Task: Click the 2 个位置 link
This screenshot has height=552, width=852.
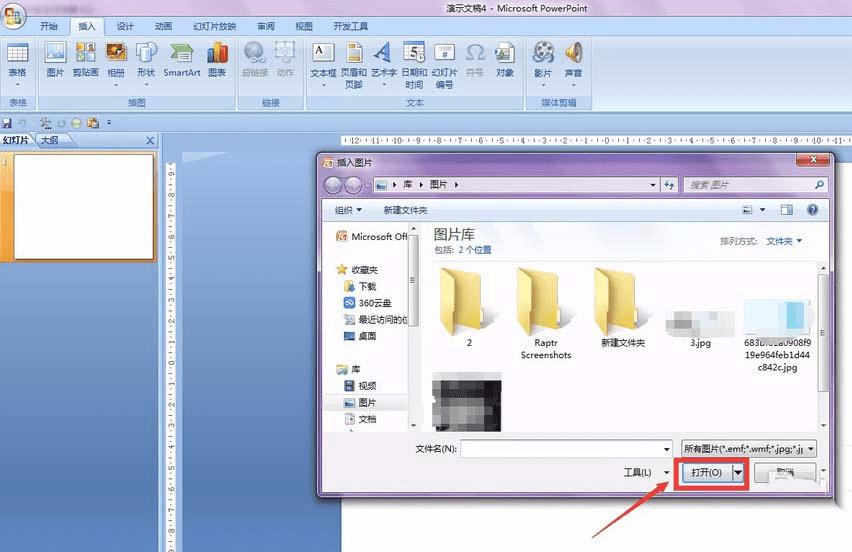Action: point(474,250)
